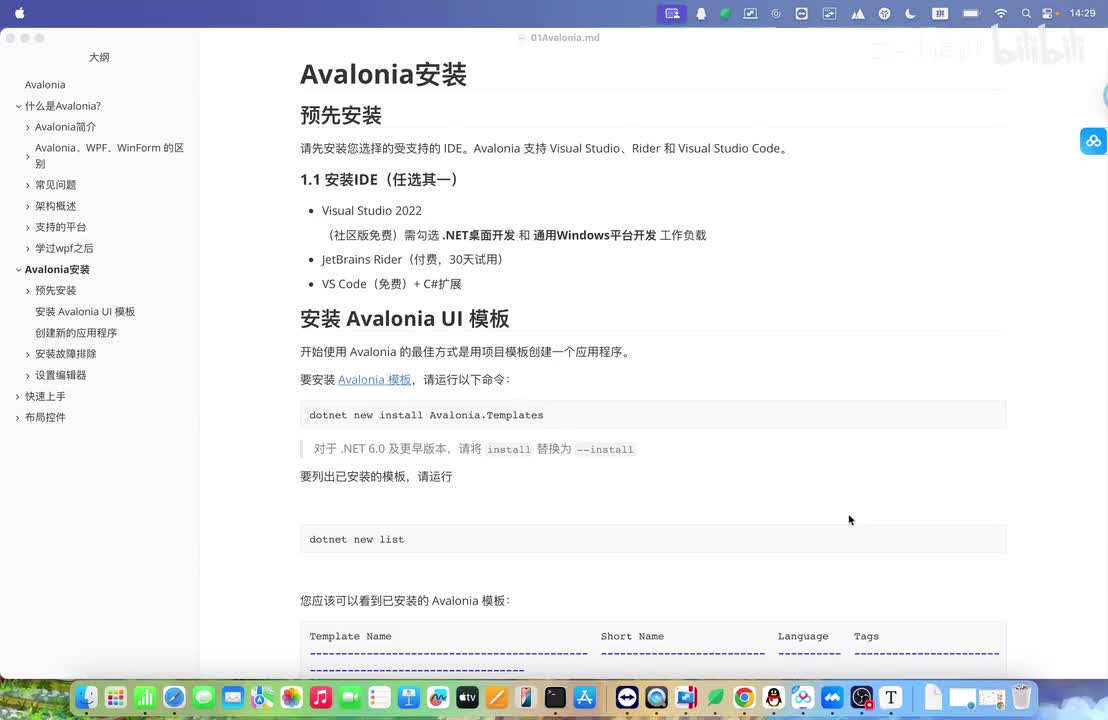Jump to 设置编辑器 in the outline
The image size is (1108, 720).
point(61,375)
